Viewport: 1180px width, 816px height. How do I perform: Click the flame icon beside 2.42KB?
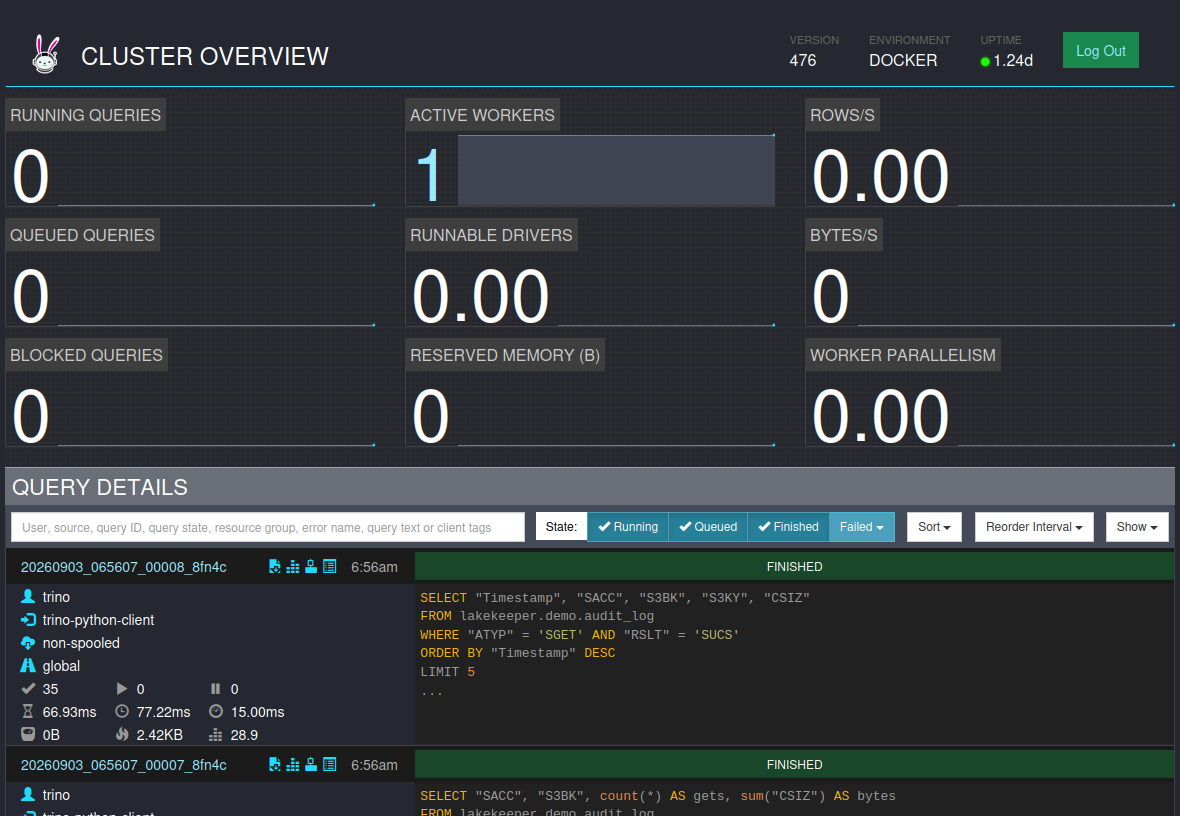point(122,735)
